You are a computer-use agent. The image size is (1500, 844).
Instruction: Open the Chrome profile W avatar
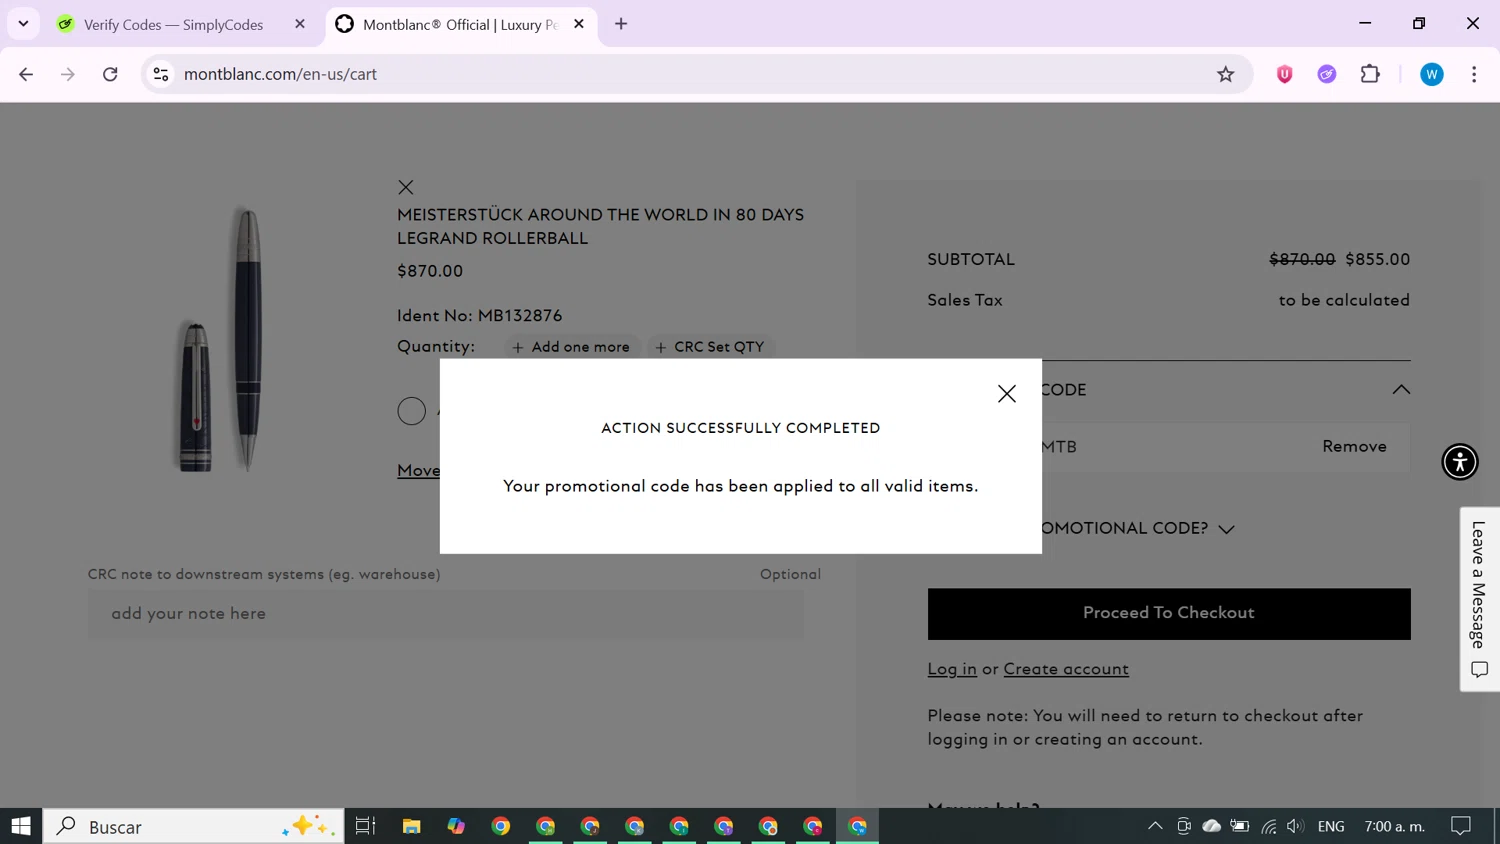1431,74
